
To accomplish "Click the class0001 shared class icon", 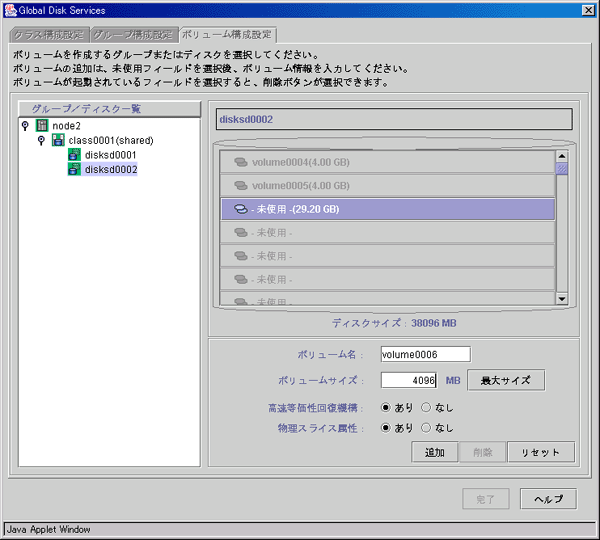I will 58,140.
